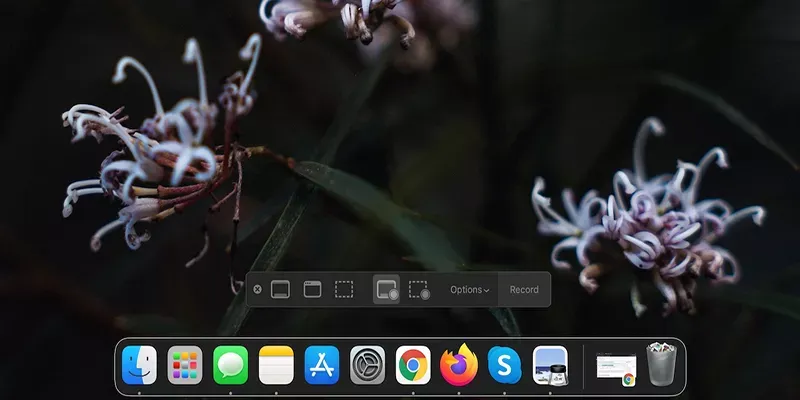Select Capture Entire Screen mode
Image resolution: width=800 pixels, height=400 pixels.
point(281,290)
